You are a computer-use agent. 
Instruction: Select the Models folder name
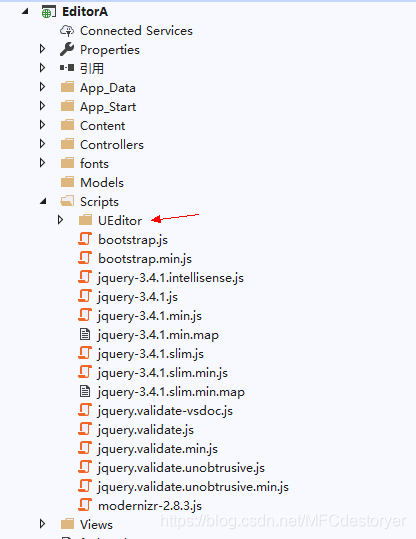click(x=102, y=183)
